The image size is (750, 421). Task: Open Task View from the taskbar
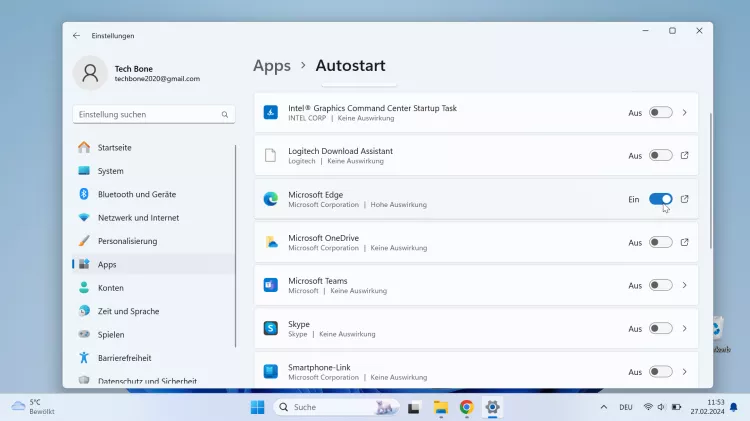tap(414, 407)
